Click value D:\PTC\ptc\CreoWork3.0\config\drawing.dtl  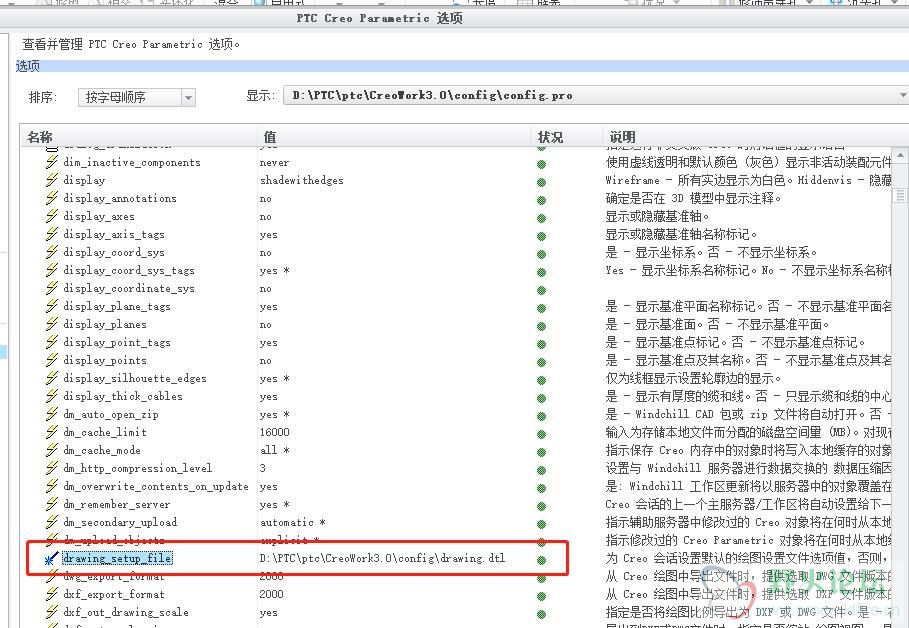(x=382, y=558)
